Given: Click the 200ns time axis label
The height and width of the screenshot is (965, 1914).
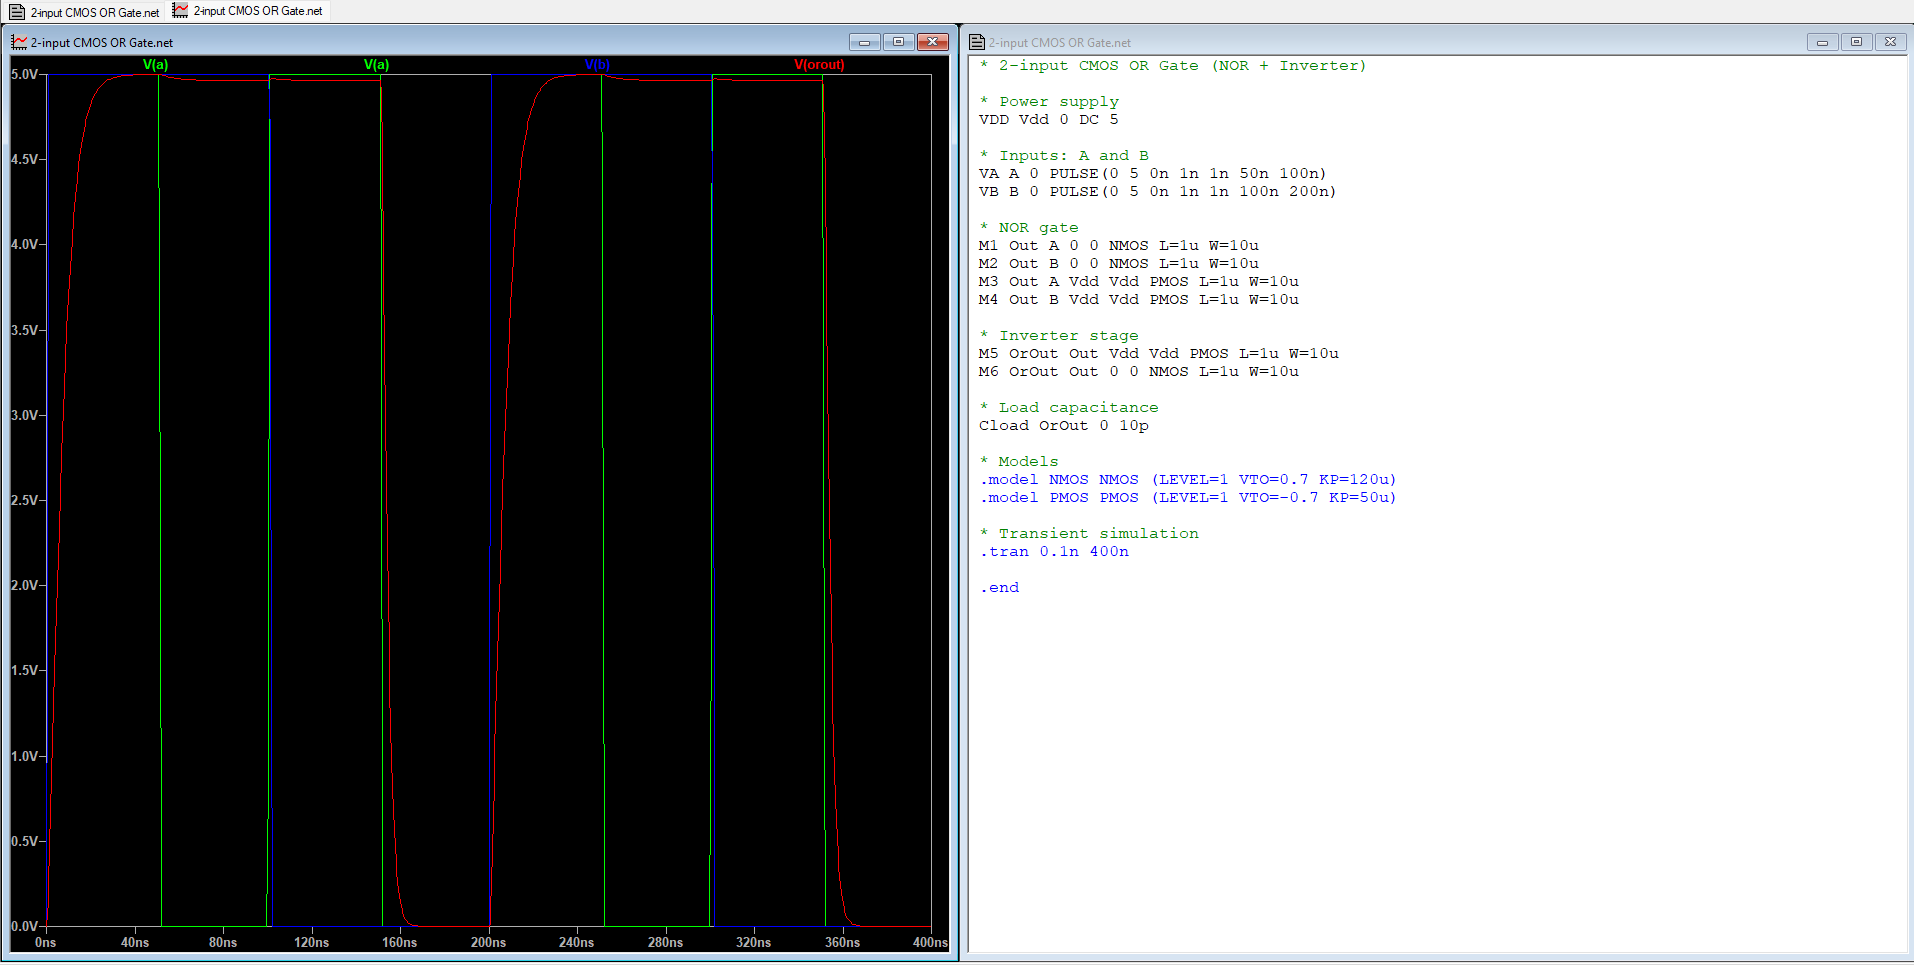Looking at the screenshot, I should tap(488, 942).
